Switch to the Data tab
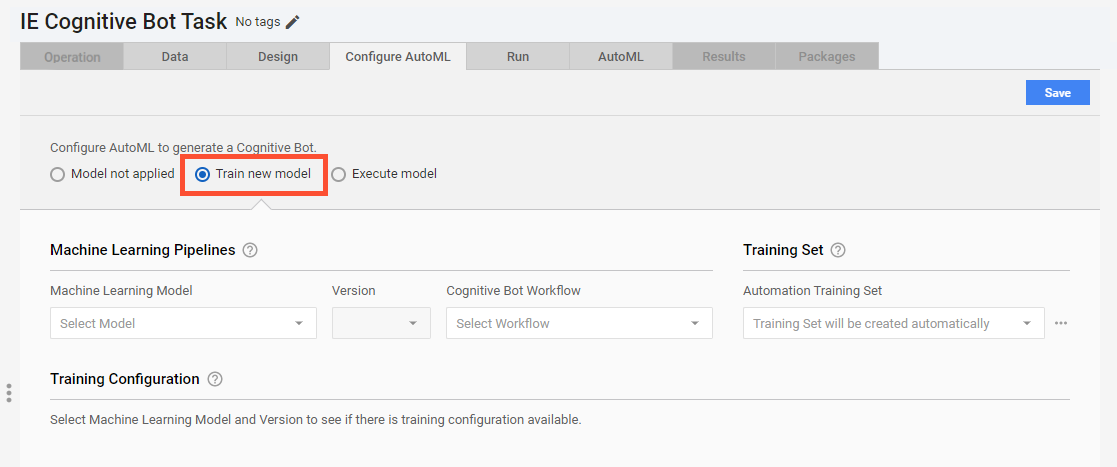The height and width of the screenshot is (467, 1117). tap(175, 57)
